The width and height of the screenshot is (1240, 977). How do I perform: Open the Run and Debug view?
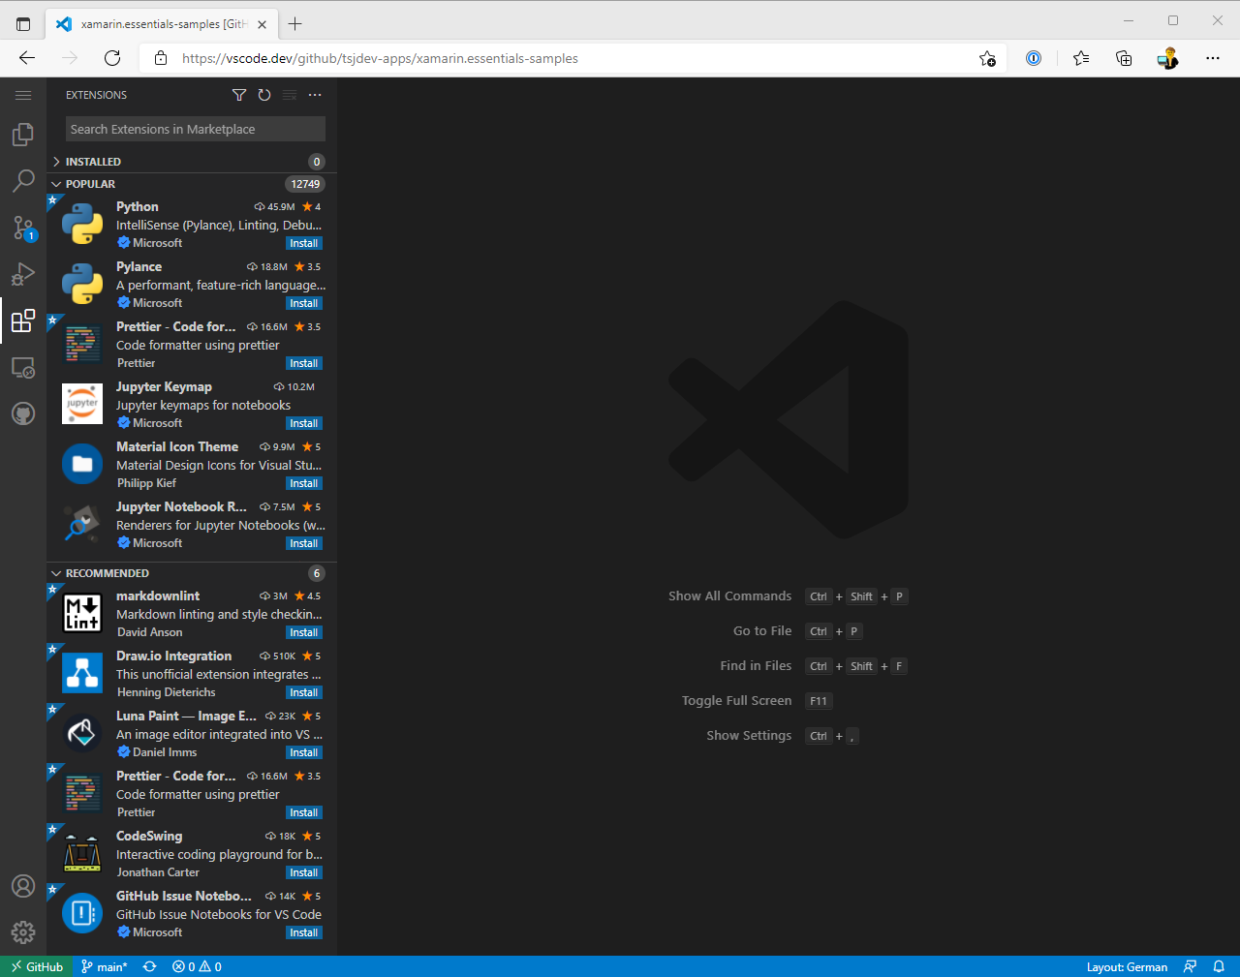point(22,273)
